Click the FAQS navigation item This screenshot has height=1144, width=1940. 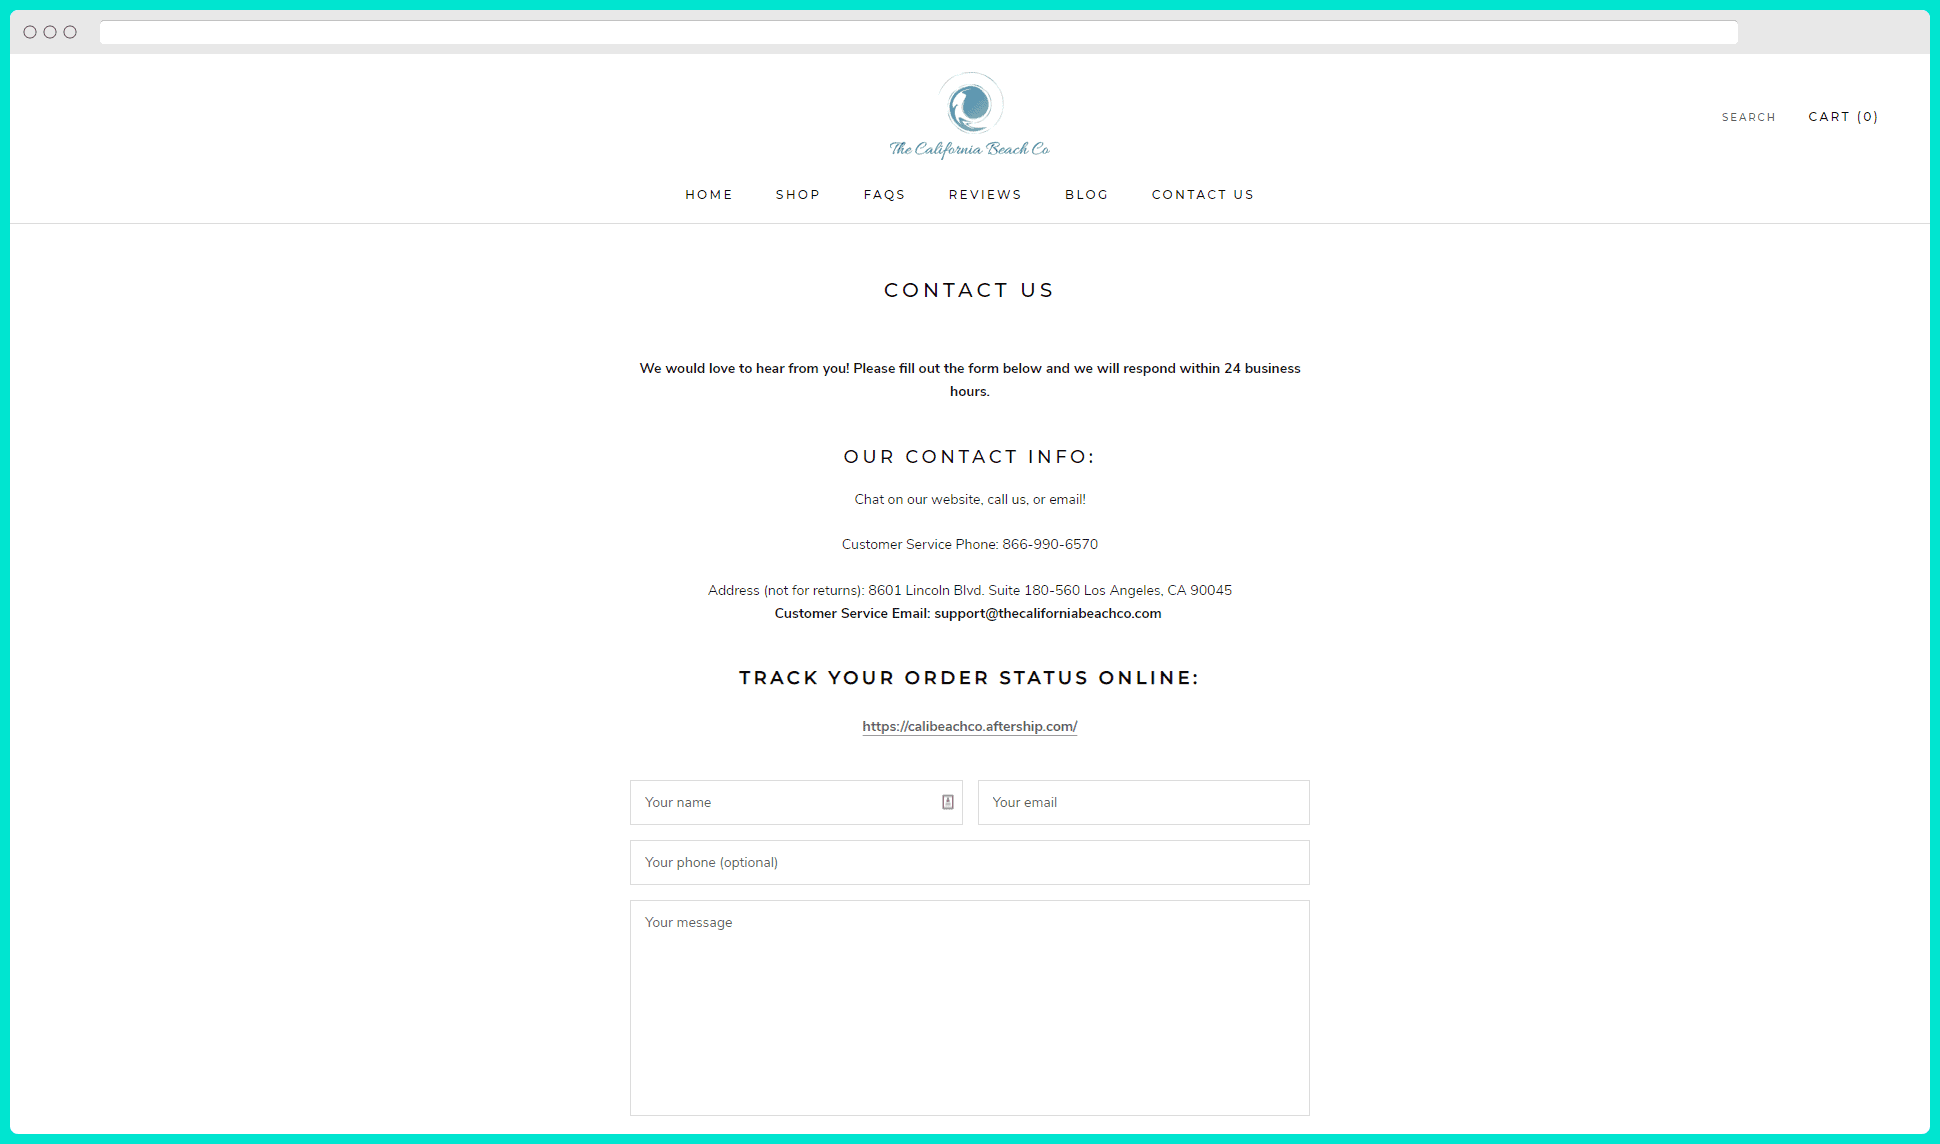pos(884,193)
